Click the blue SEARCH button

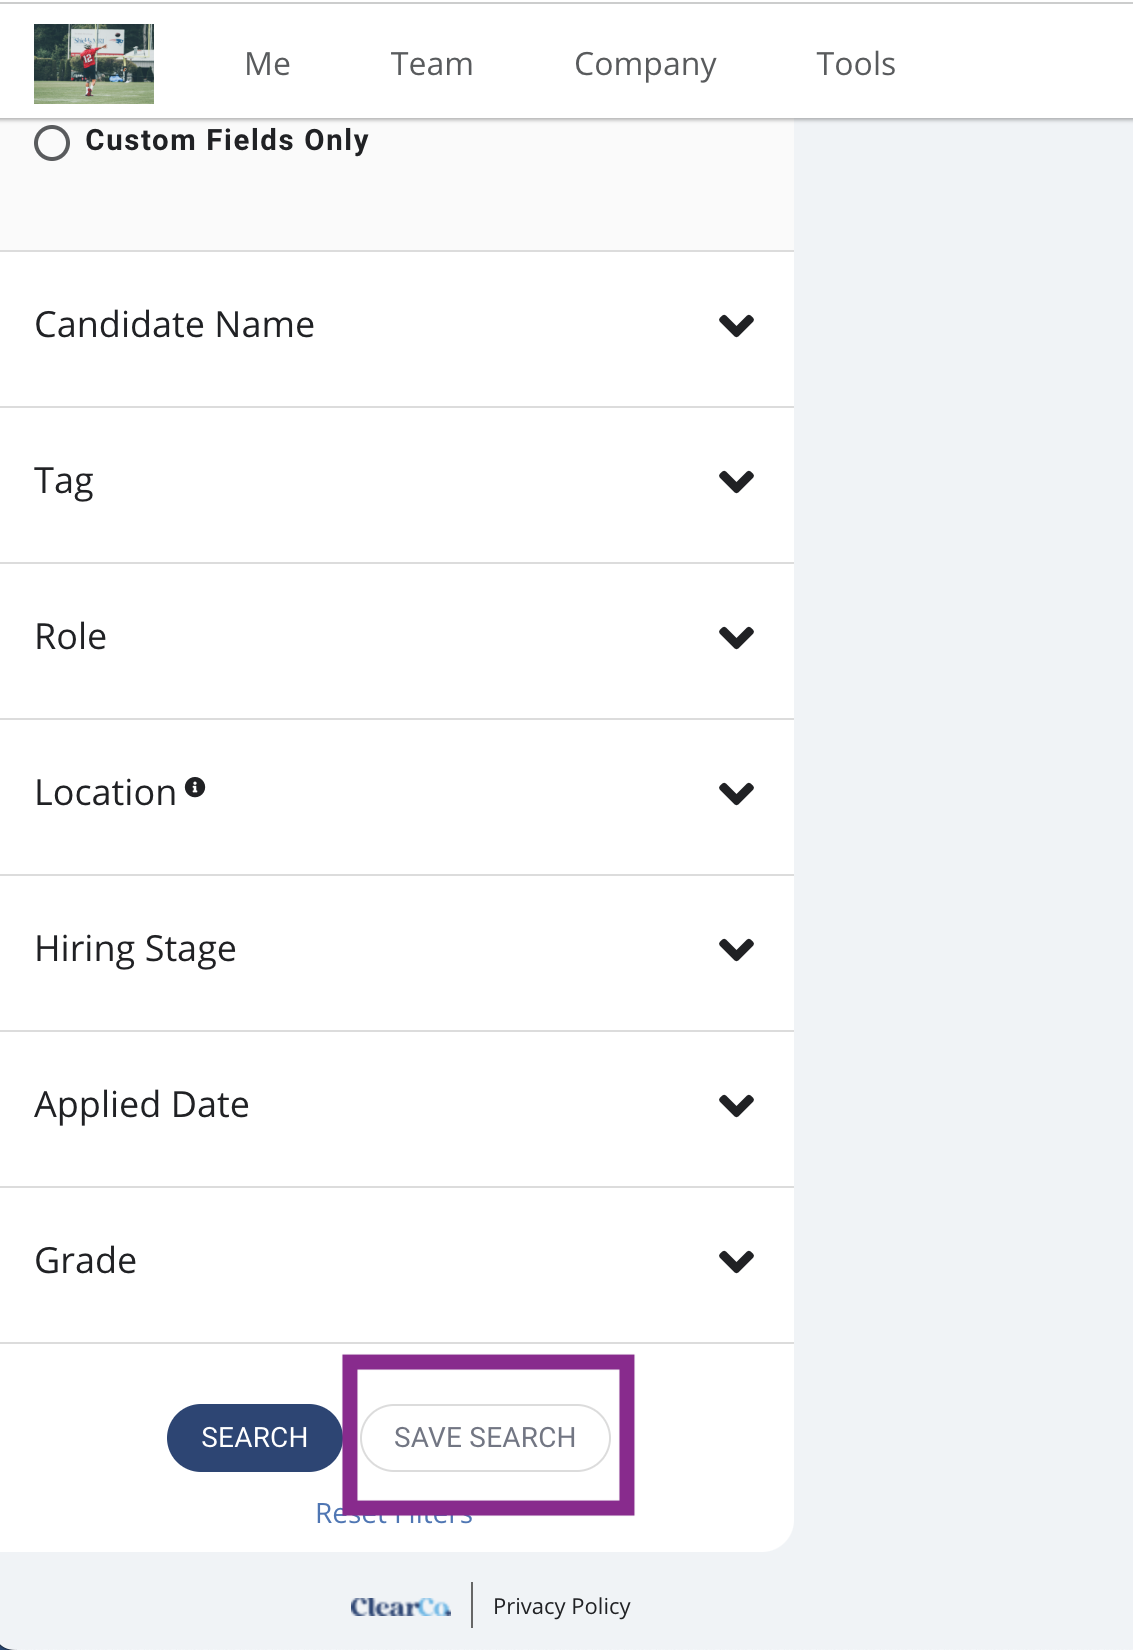(x=255, y=1437)
